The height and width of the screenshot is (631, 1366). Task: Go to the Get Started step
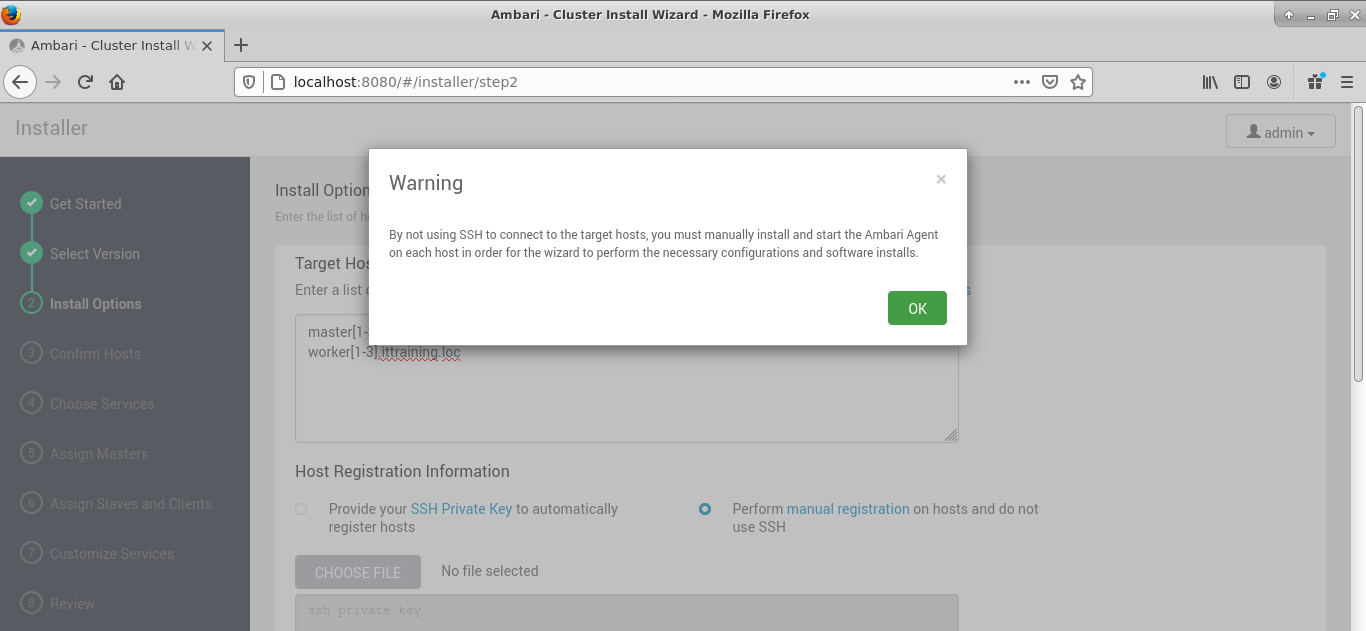(86, 204)
